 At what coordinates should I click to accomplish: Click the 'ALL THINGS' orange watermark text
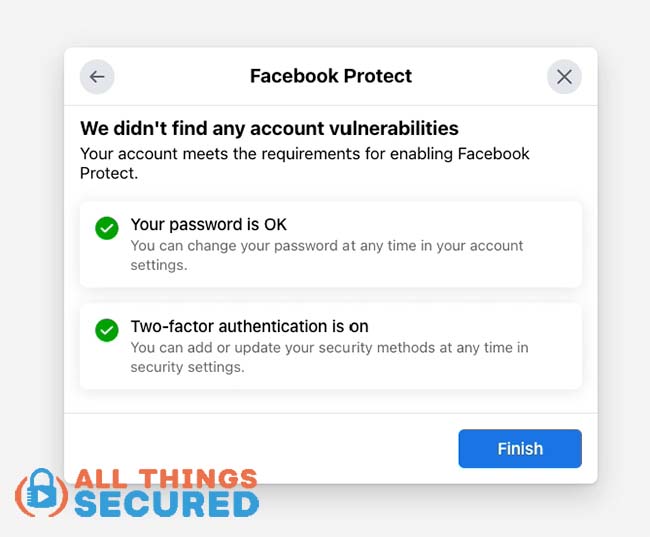click(166, 479)
